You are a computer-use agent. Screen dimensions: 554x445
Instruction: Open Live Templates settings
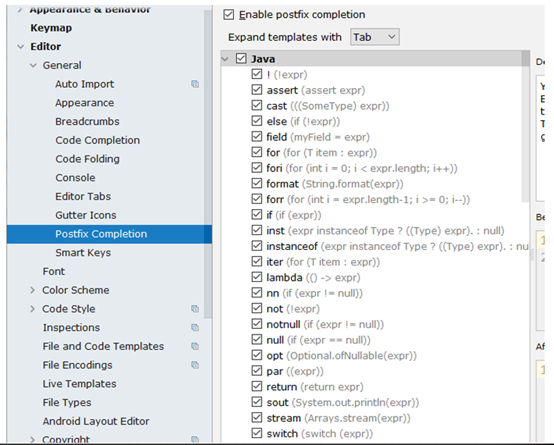pos(79,384)
